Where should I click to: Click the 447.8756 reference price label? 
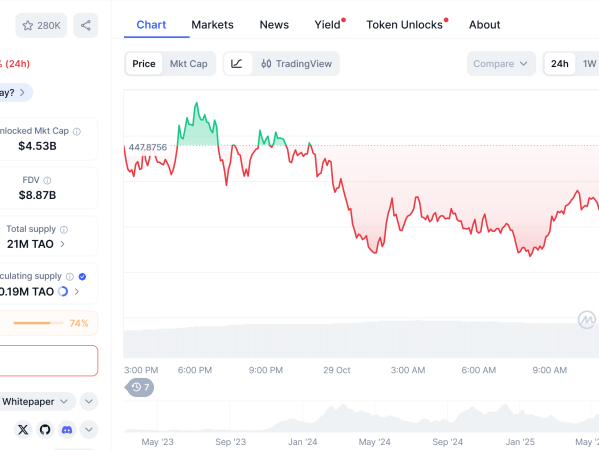[148, 147]
